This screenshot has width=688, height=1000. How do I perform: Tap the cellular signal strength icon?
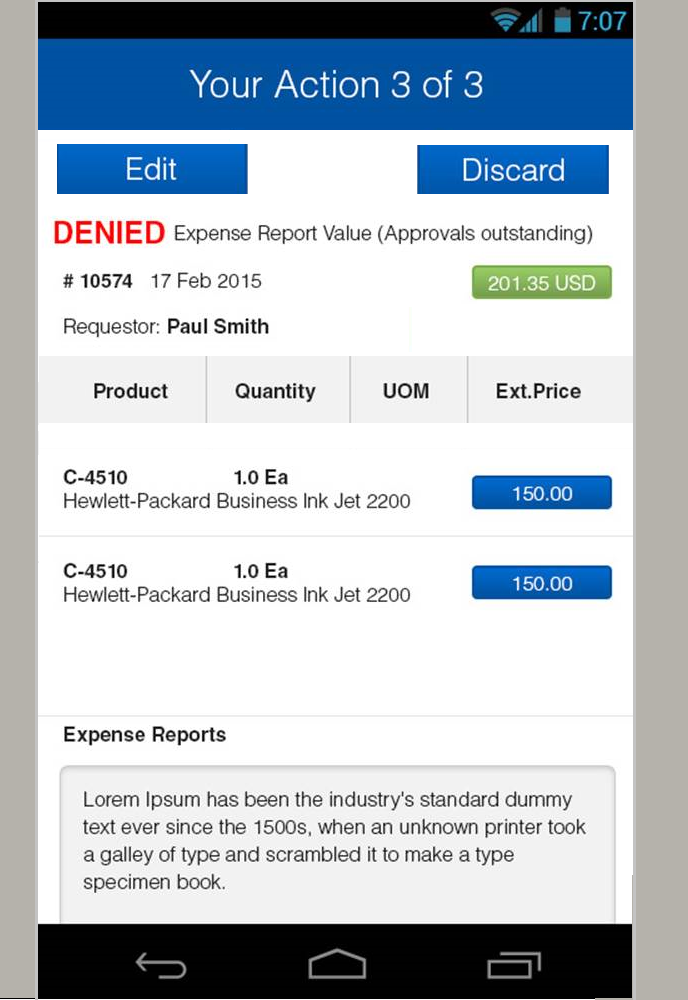tap(532, 21)
